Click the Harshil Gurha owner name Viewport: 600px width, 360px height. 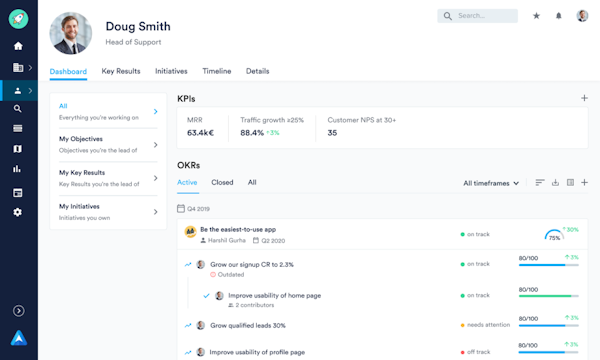(x=227, y=241)
